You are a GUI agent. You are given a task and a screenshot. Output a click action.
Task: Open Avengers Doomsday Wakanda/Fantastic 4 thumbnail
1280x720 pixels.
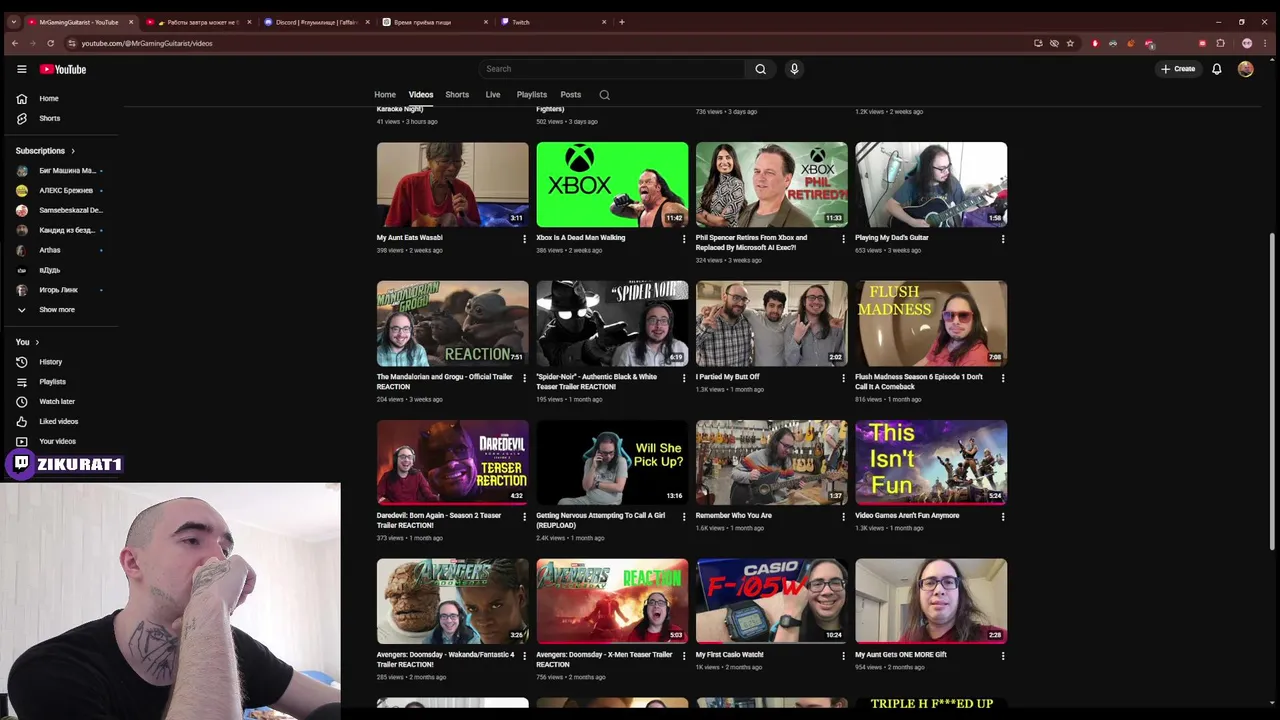click(452, 601)
